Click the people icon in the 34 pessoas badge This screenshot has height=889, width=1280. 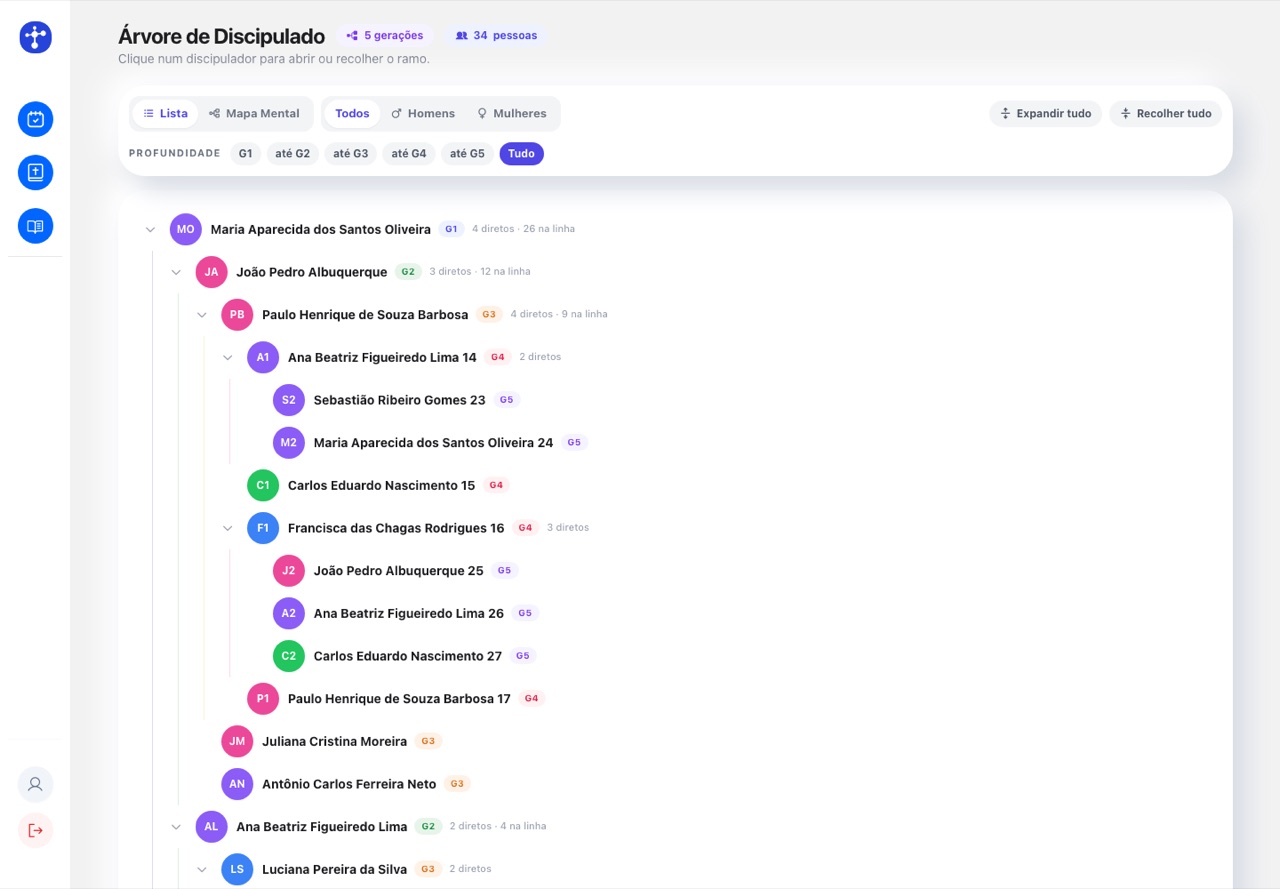coord(461,35)
